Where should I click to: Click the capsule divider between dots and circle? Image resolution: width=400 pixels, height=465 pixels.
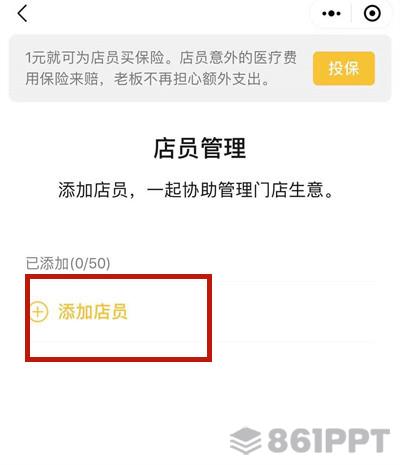(351, 14)
